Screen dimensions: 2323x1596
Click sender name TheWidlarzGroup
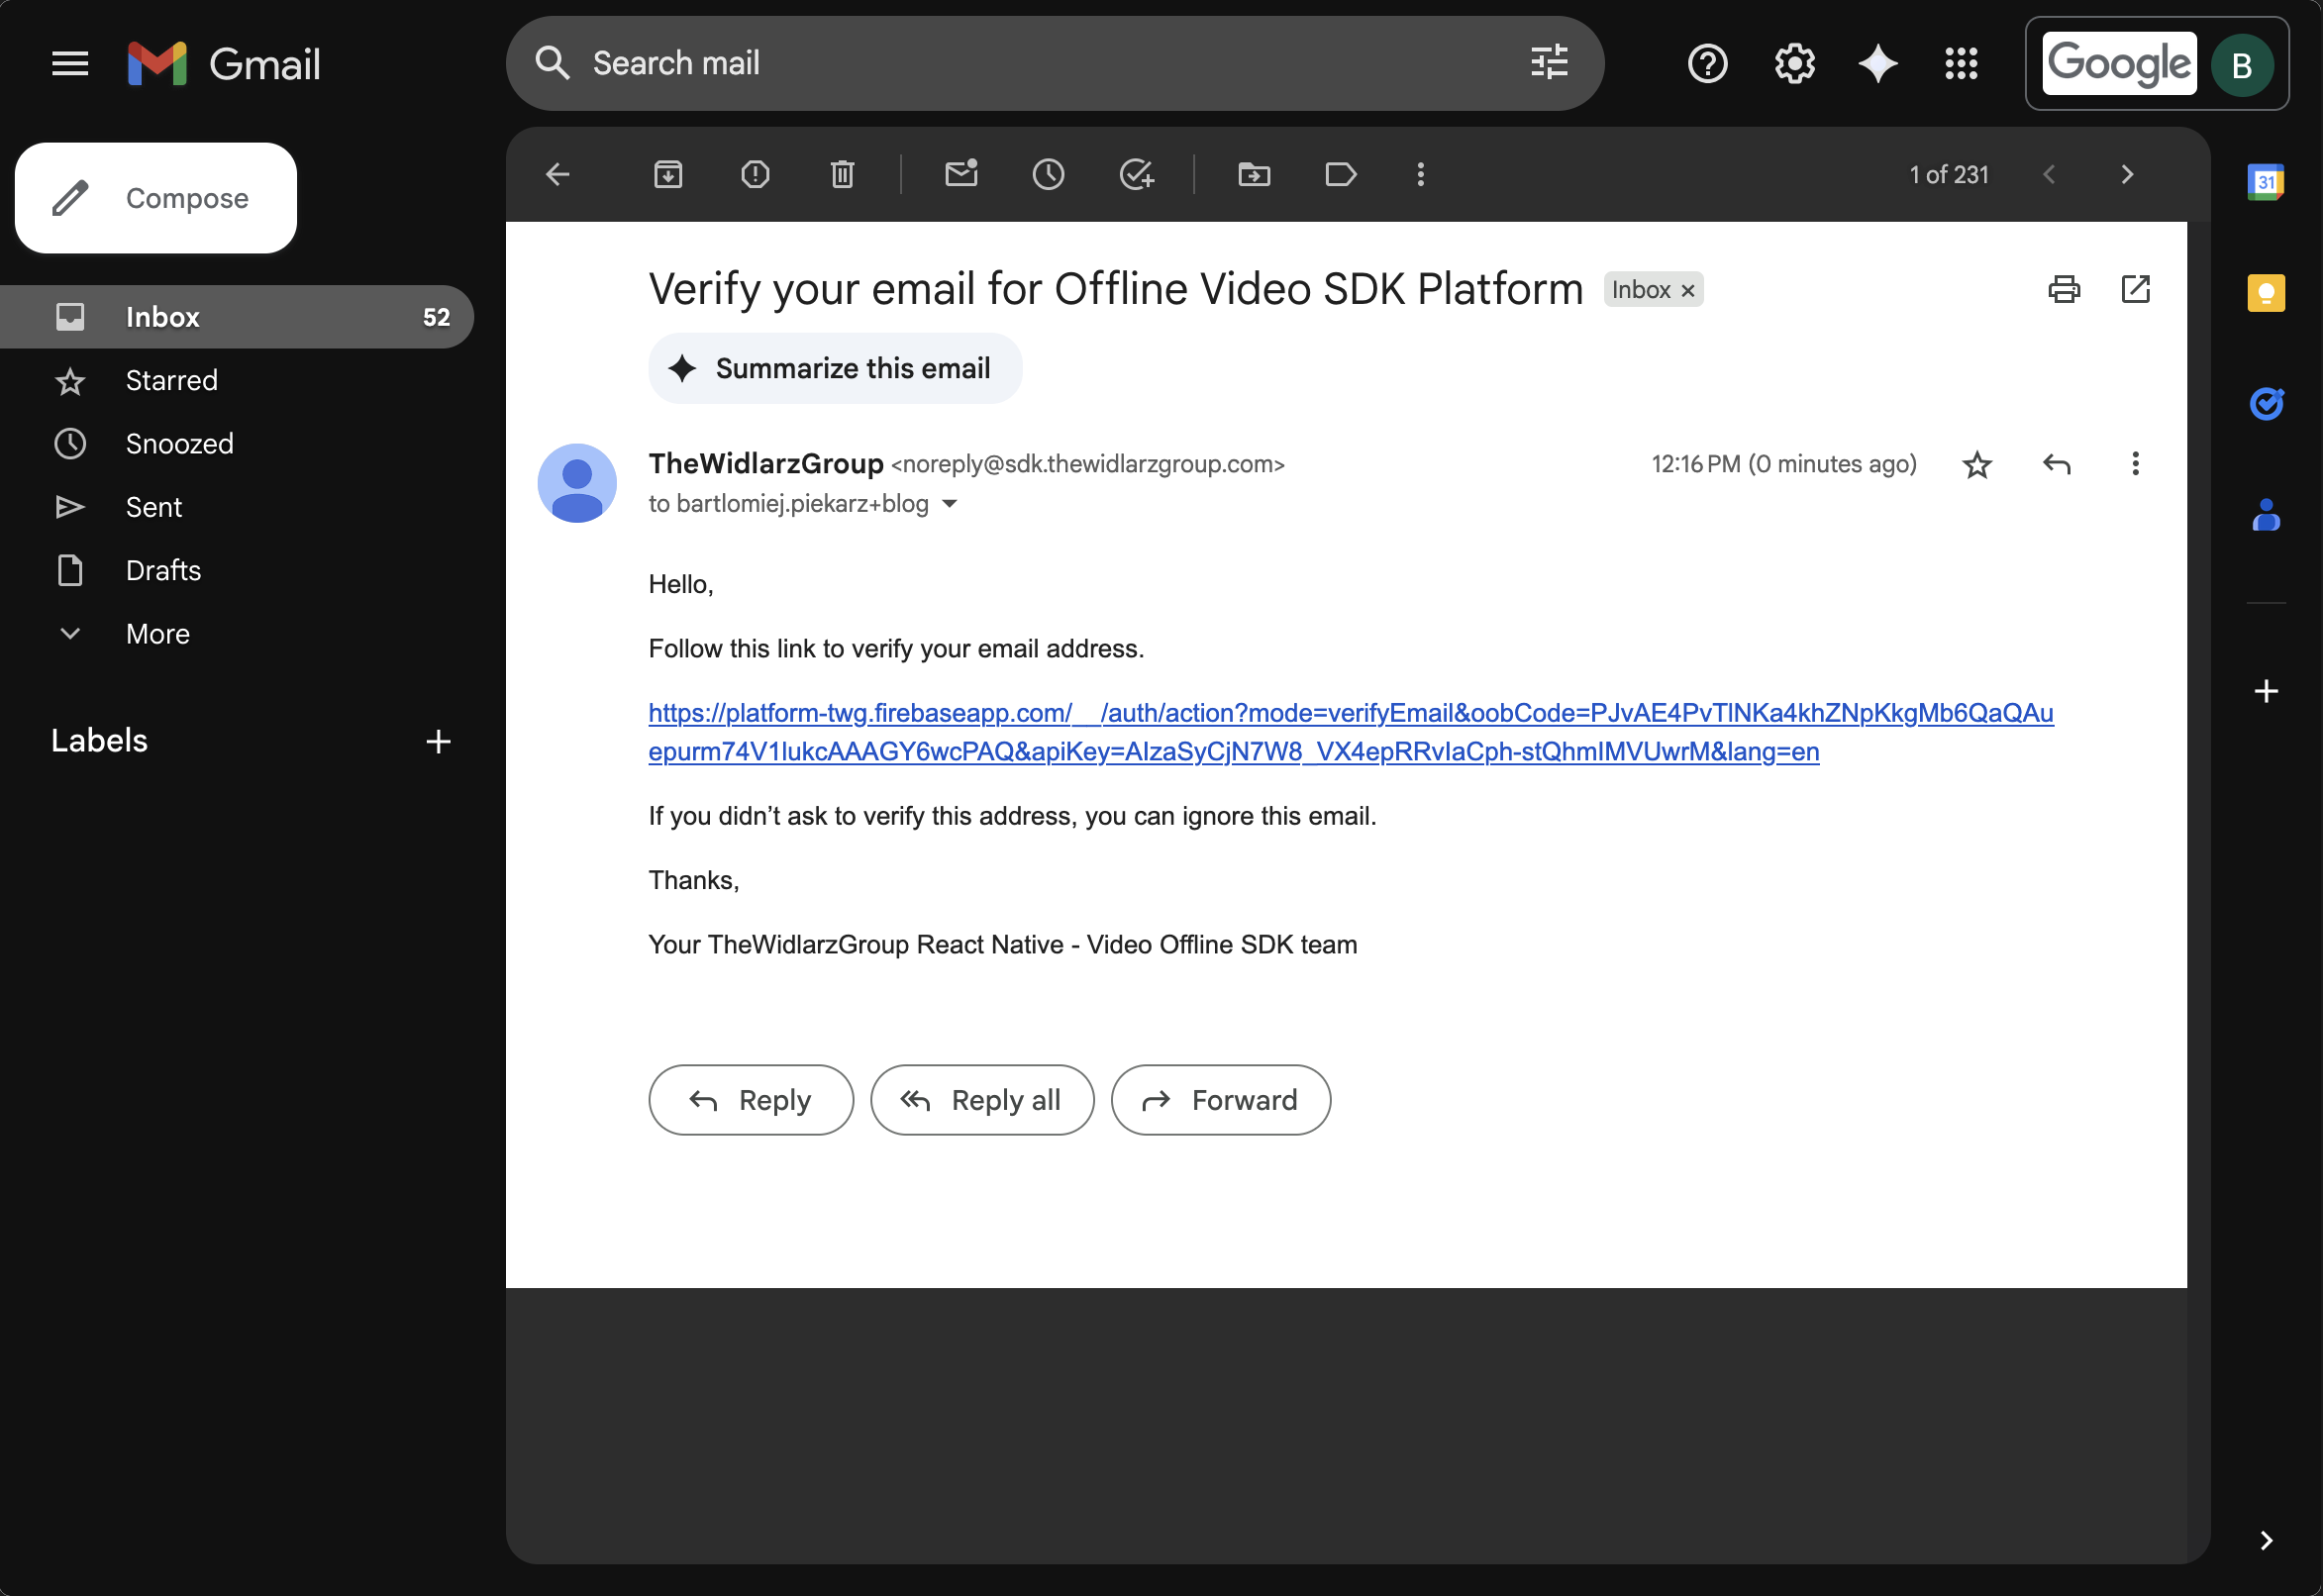pyautogui.click(x=766, y=464)
